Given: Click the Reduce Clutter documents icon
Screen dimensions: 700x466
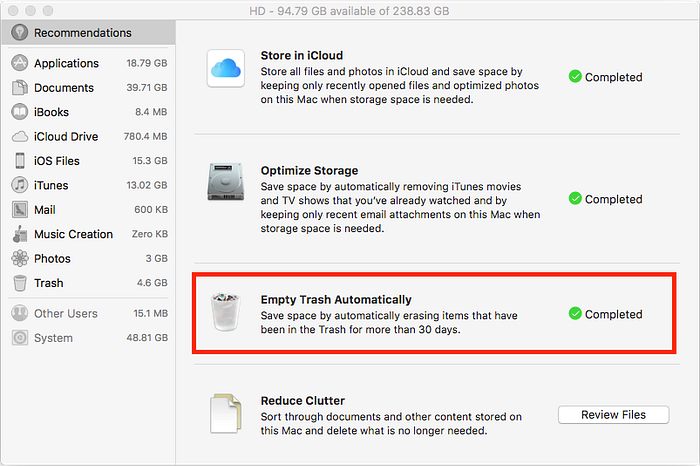Looking at the screenshot, I should [x=225, y=414].
